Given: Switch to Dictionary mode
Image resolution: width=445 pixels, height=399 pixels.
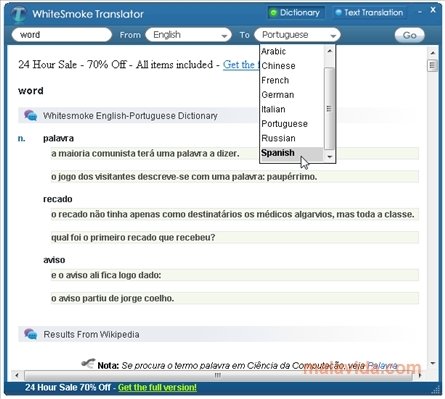Looking at the screenshot, I should click(x=296, y=13).
